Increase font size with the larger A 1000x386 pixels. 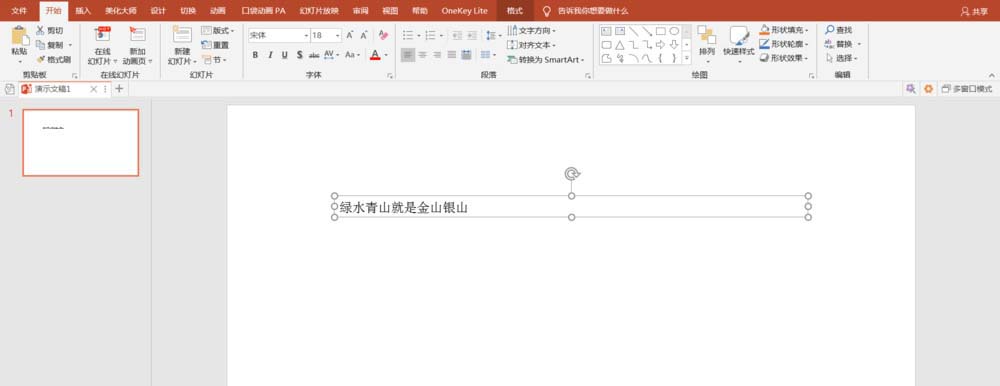click(x=349, y=35)
